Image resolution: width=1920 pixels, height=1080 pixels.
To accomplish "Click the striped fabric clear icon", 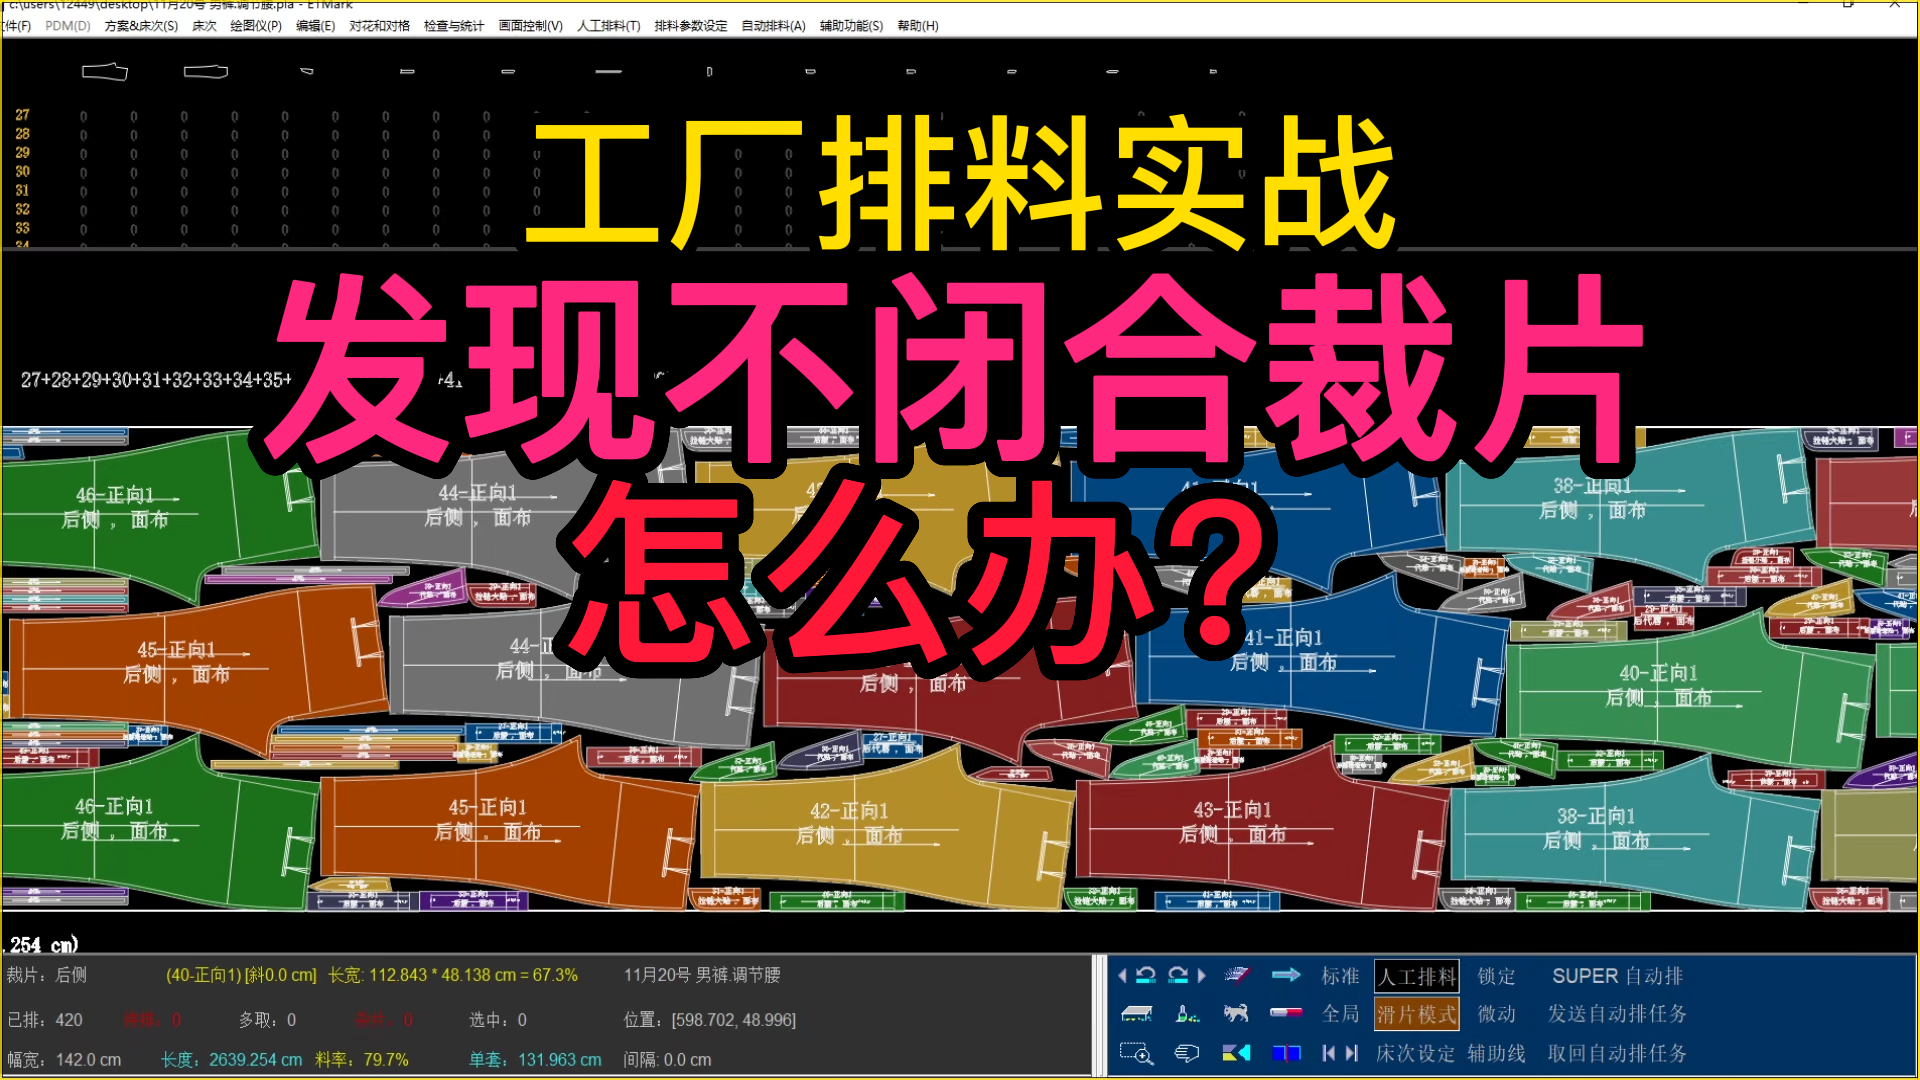I will [1237, 975].
